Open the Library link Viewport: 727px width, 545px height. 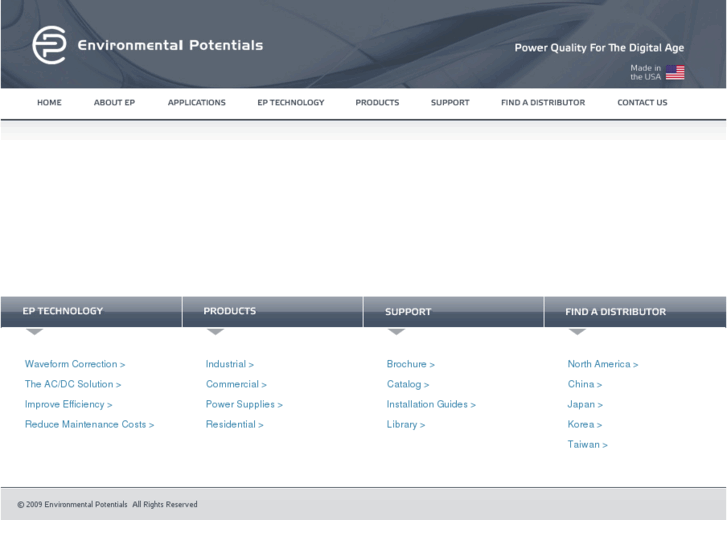[406, 424]
